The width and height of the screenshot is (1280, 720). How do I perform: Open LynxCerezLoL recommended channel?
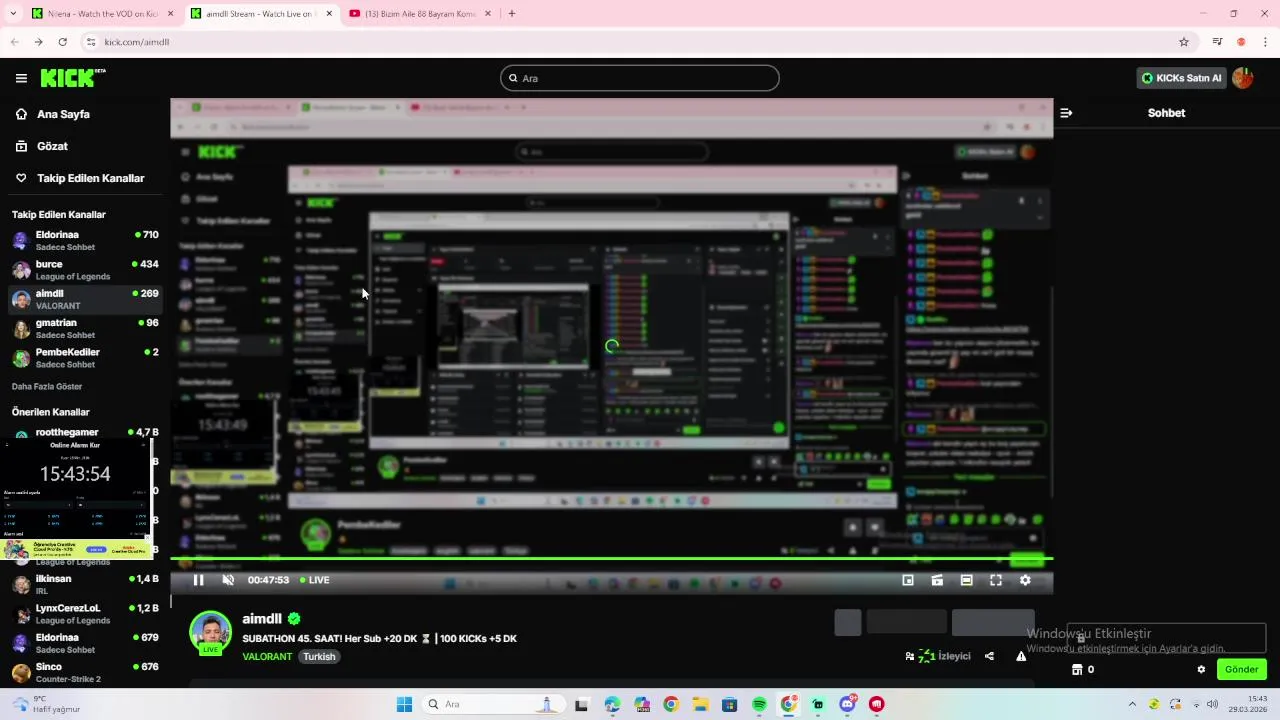pyautogui.click(x=85, y=613)
